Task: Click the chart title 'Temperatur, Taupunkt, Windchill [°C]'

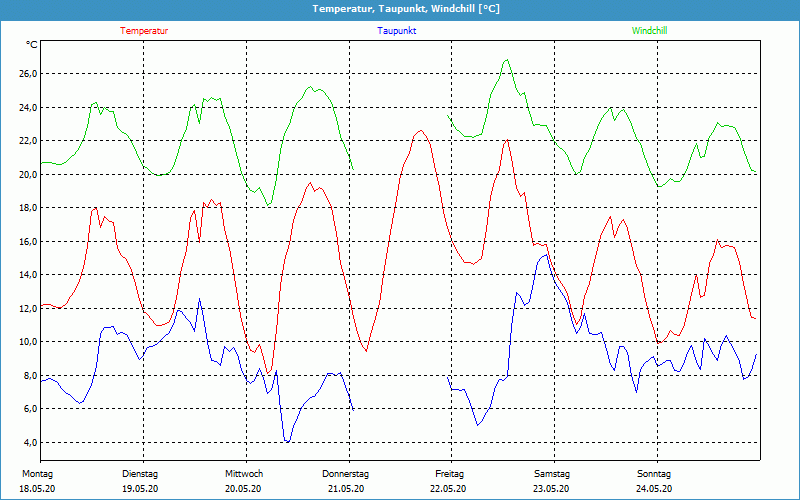Action: tap(406, 9)
